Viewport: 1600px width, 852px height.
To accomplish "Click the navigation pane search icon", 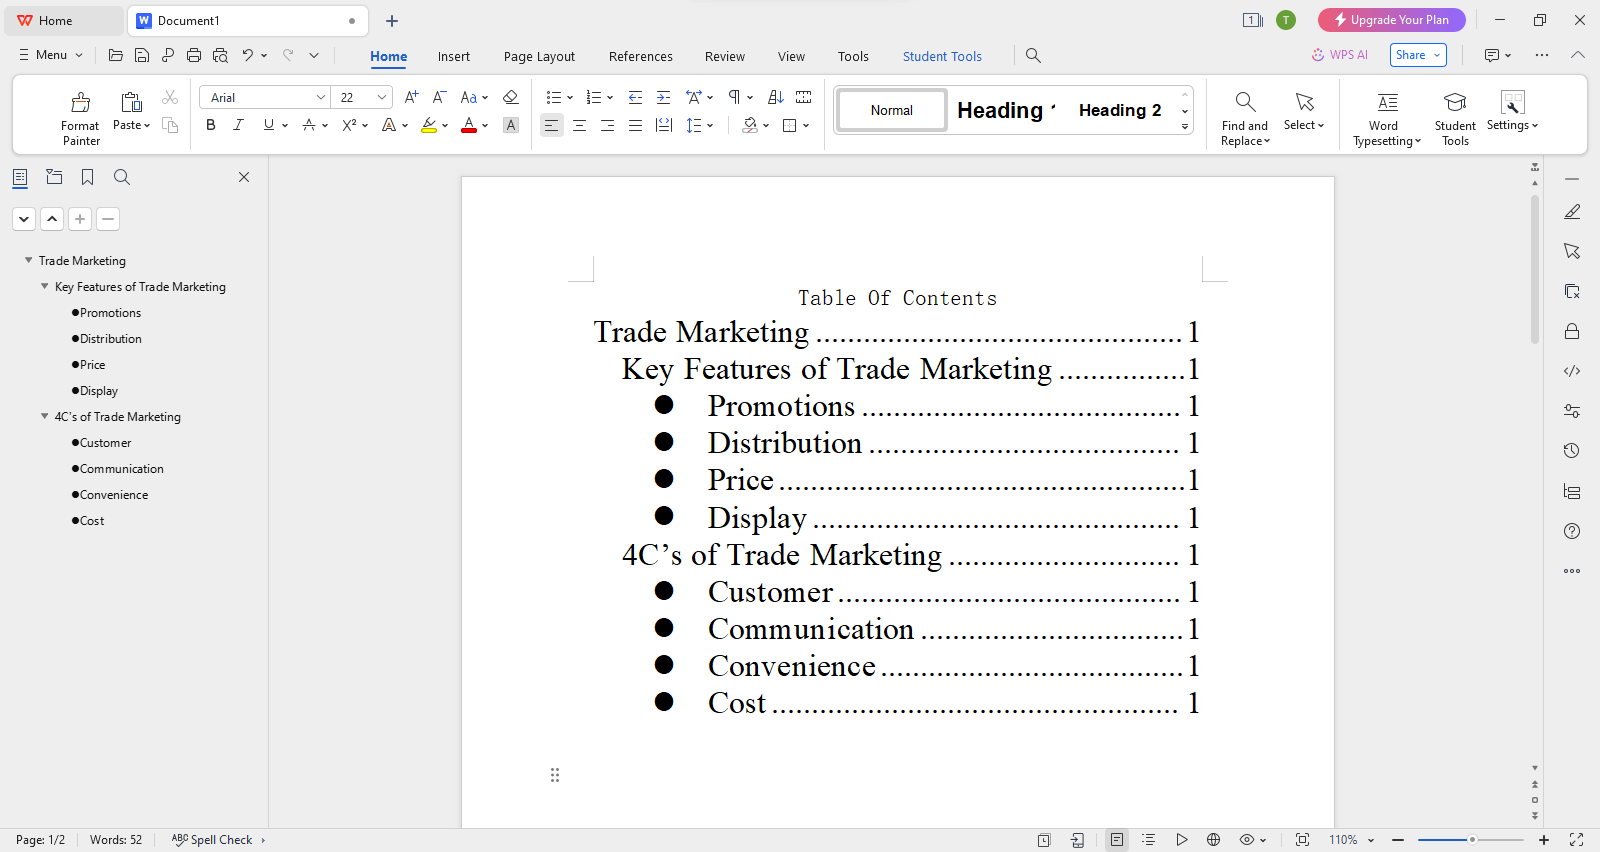I will (122, 177).
